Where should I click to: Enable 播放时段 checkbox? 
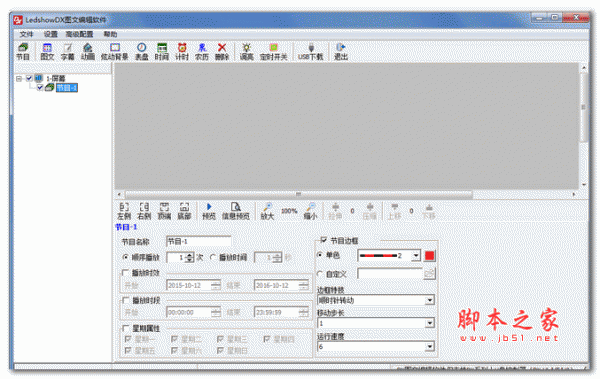click(125, 300)
